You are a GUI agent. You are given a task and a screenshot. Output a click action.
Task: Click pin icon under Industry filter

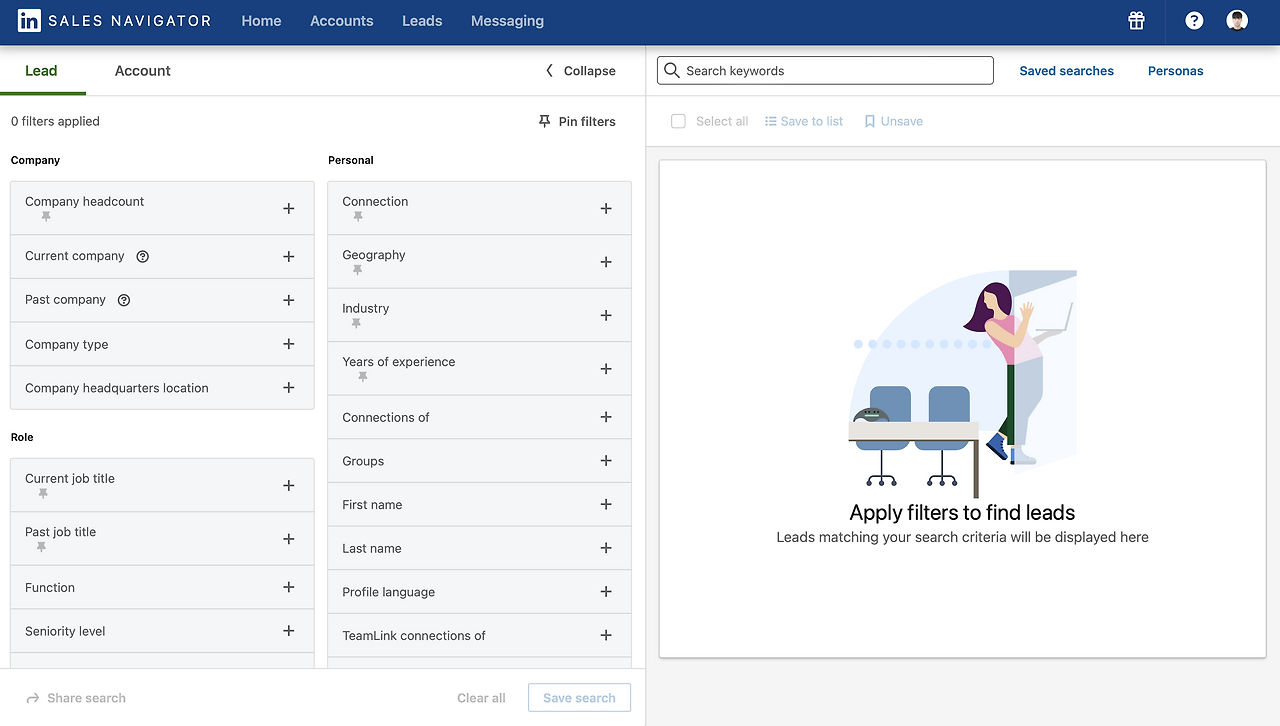(x=356, y=324)
